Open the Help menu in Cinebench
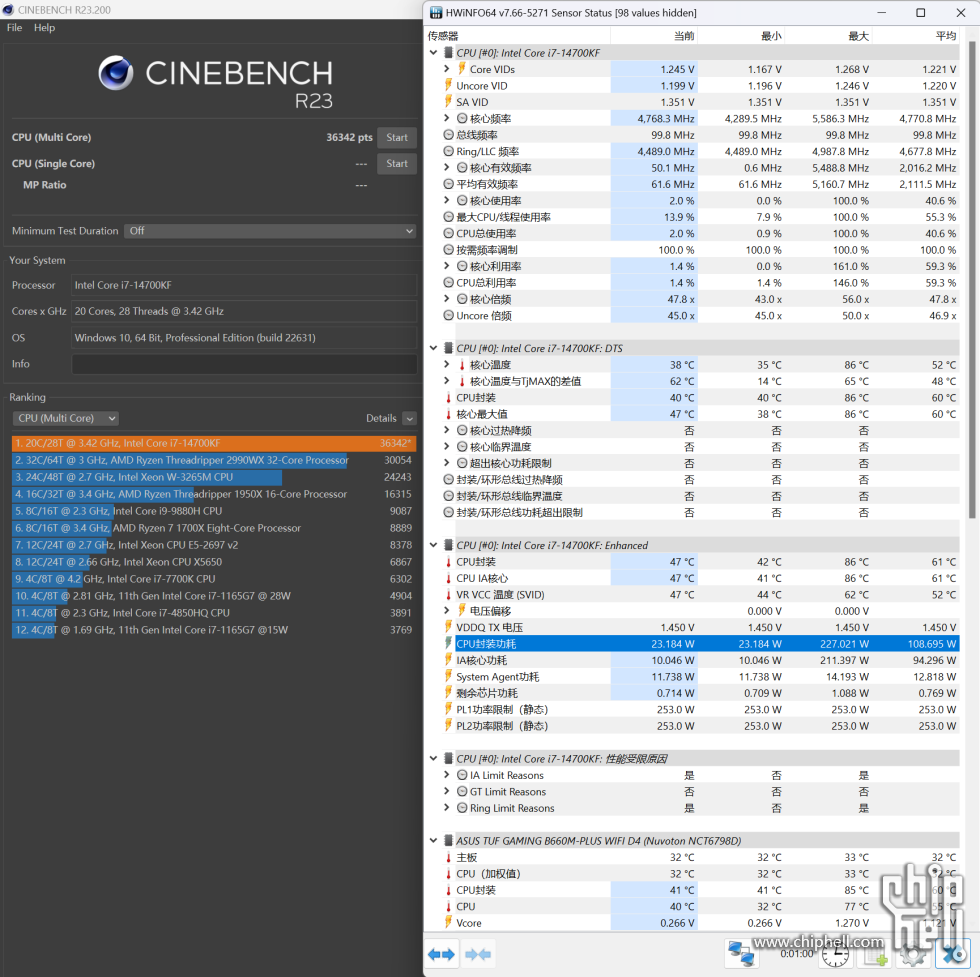 coord(44,28)
